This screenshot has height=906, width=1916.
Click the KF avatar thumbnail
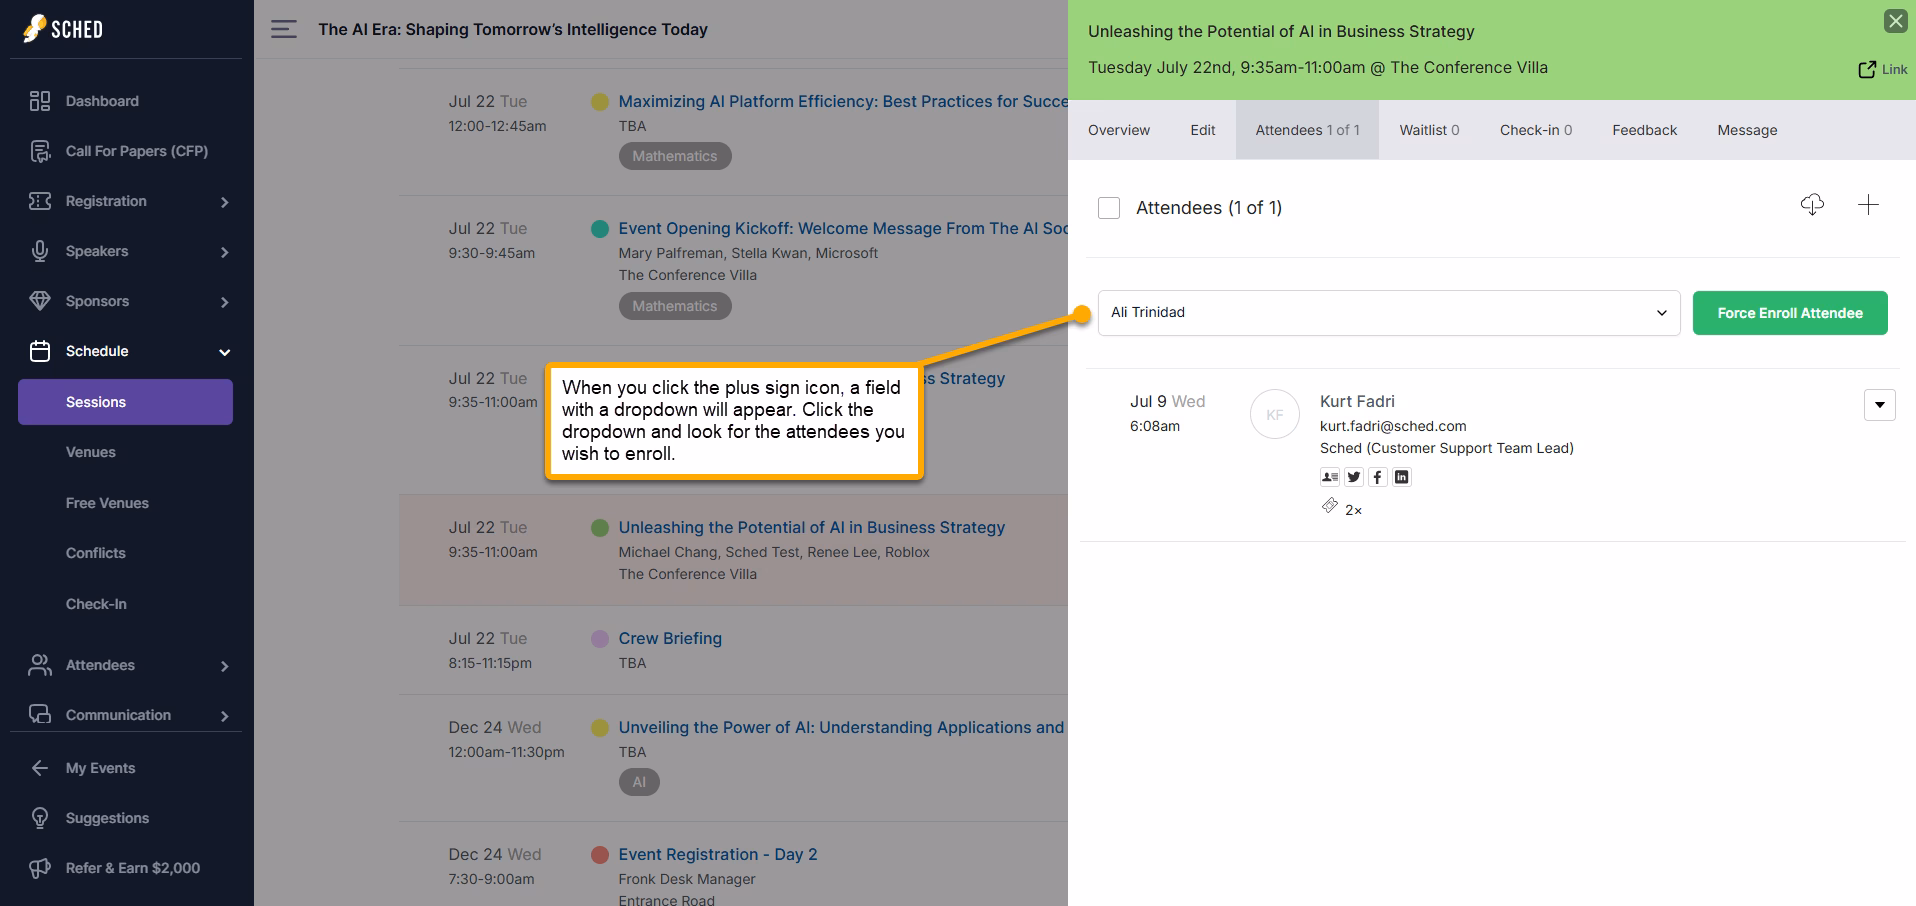click(1275, 414)
